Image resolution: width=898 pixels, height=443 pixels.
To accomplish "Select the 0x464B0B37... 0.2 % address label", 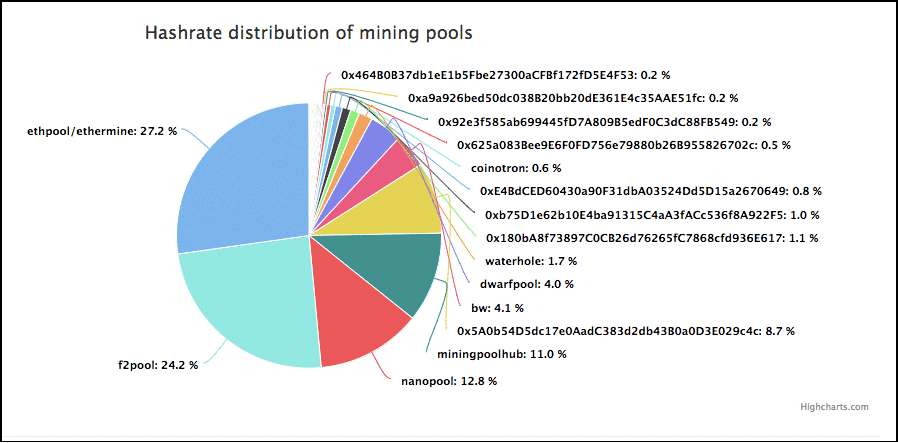I will coord(506,75).
